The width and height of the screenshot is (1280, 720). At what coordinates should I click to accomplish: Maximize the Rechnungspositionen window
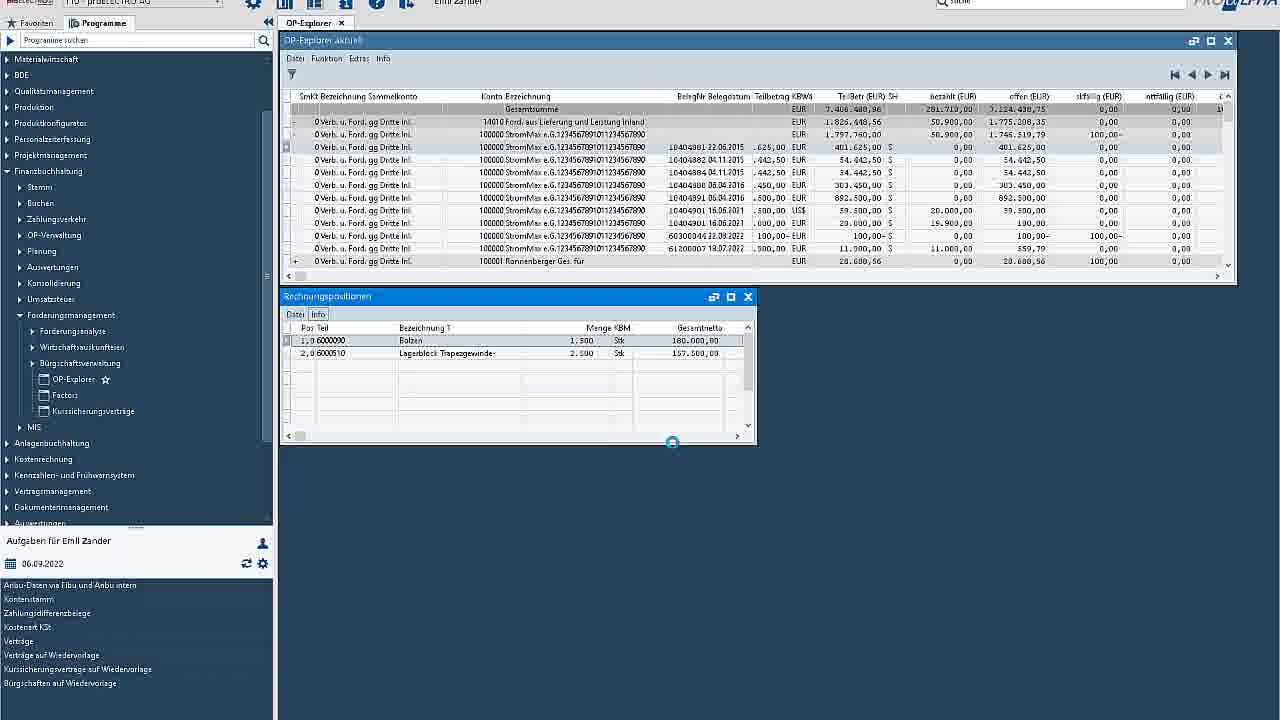[731, 297]
